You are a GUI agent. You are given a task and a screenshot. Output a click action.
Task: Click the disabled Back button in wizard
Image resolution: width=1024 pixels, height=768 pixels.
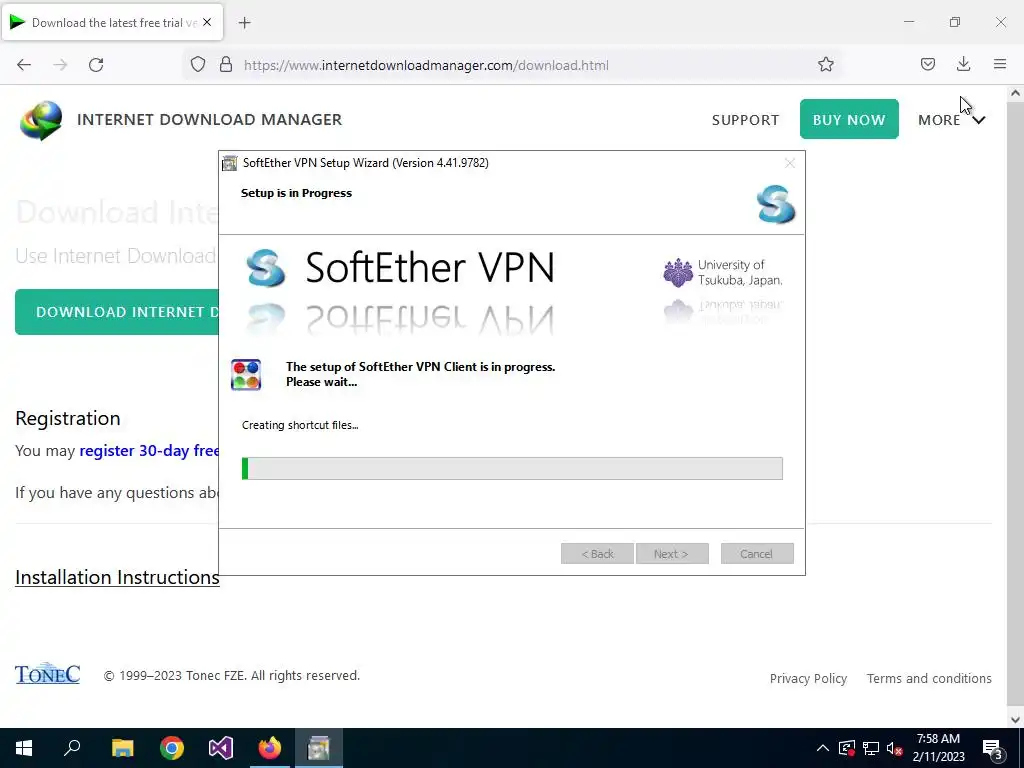[597, 554]
